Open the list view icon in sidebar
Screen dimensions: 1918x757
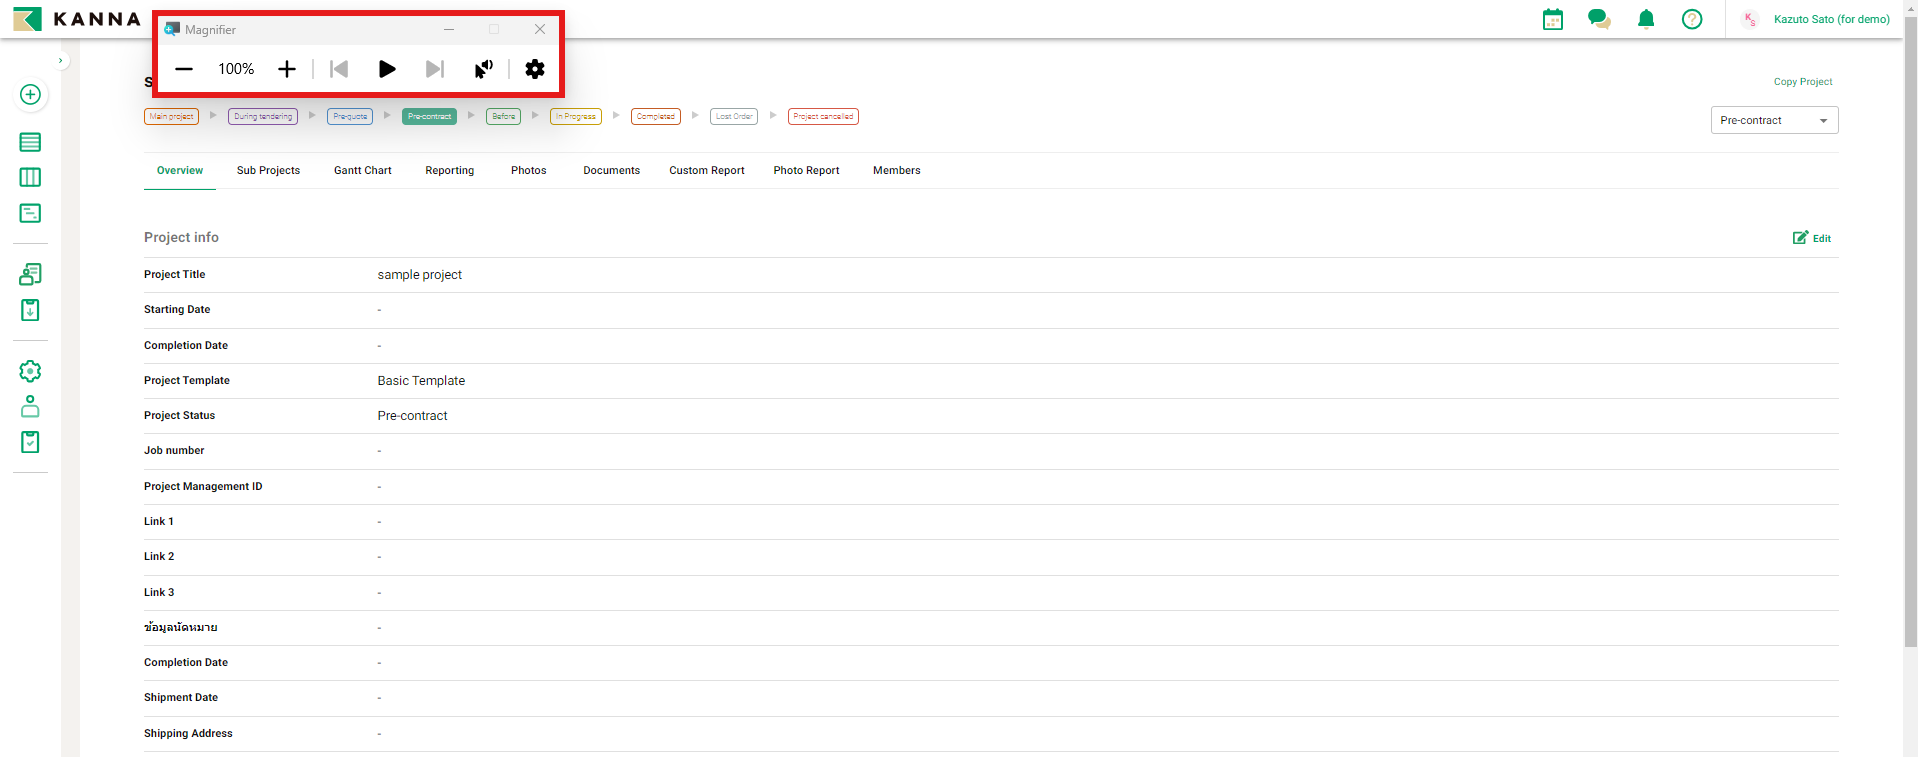pos(30,142)
